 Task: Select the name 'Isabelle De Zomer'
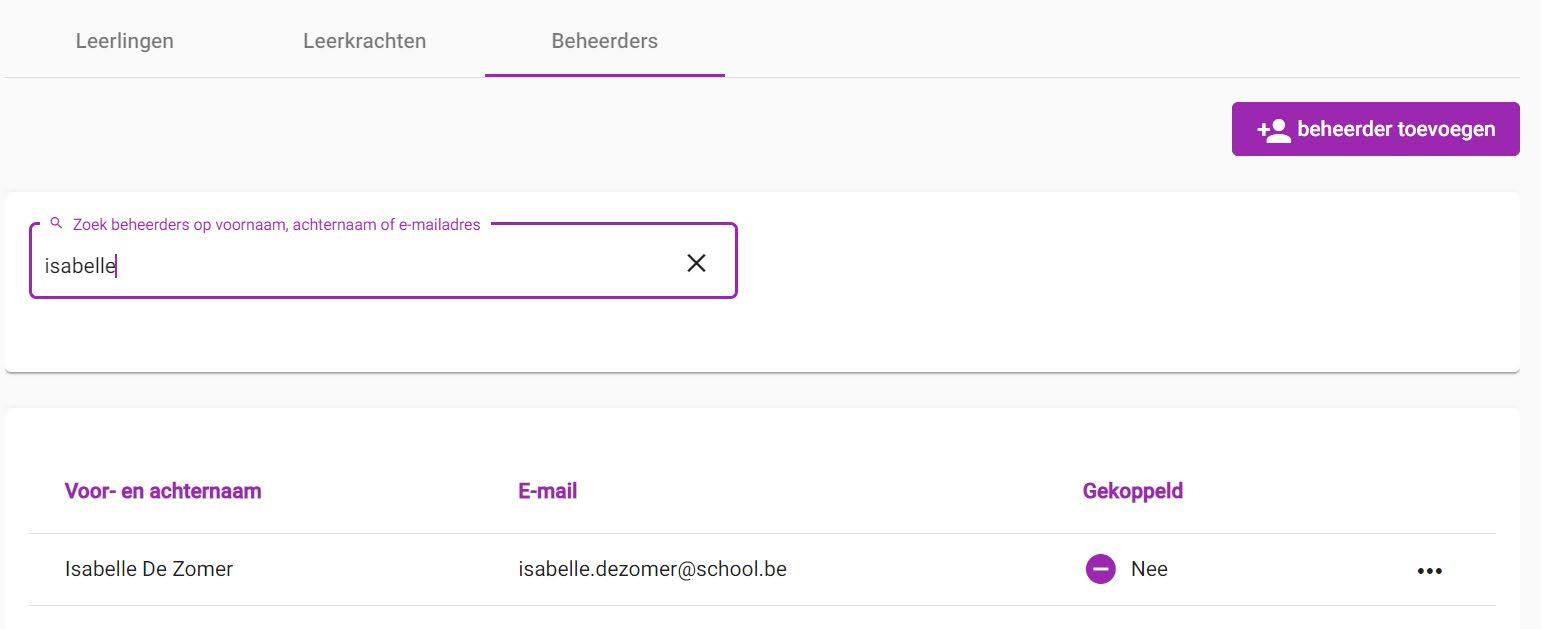click(149, 569)
